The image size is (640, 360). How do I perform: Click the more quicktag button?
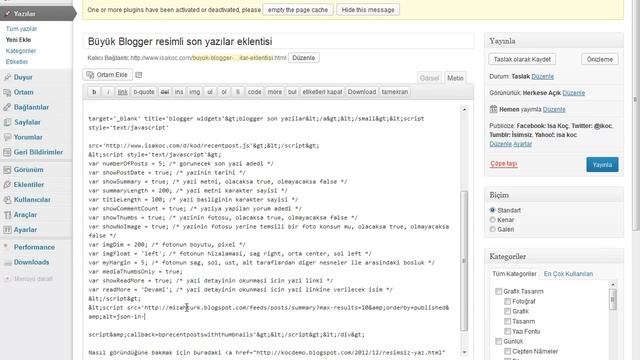coord(274,92)
